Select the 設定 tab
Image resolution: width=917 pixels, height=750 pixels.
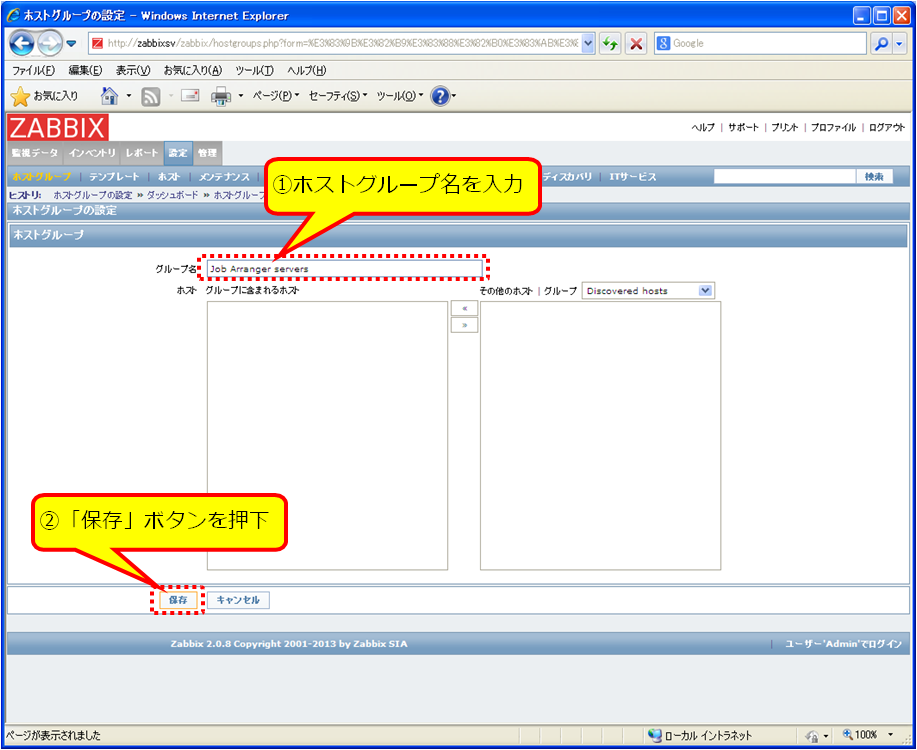178,153
